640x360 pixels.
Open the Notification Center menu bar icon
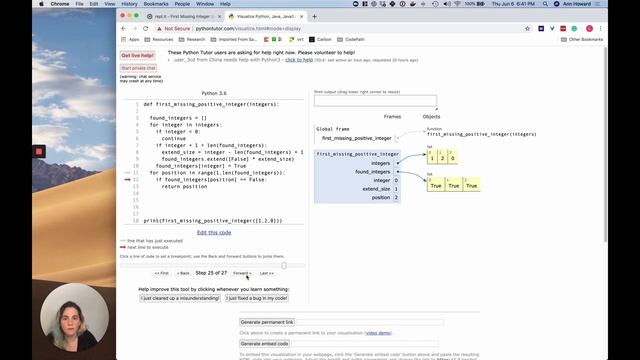click(598, 4)
